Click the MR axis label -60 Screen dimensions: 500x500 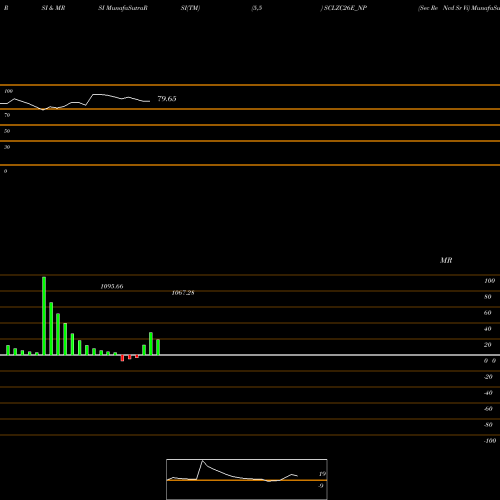coord(488,409)
